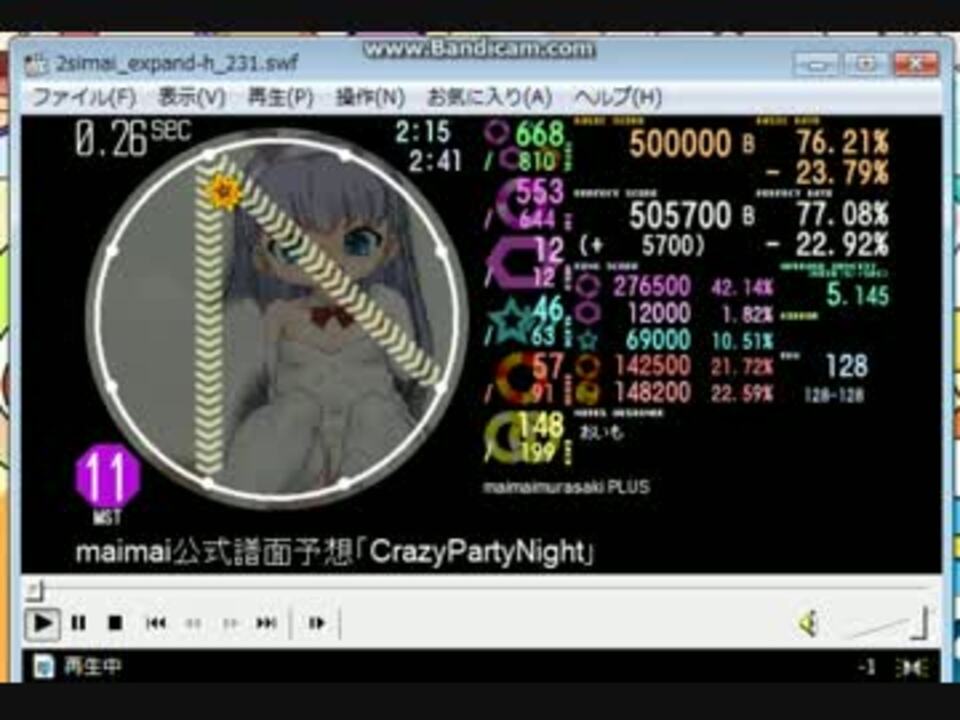Click the rewind button
Viewport: 960px width, 720px height.
193,623
